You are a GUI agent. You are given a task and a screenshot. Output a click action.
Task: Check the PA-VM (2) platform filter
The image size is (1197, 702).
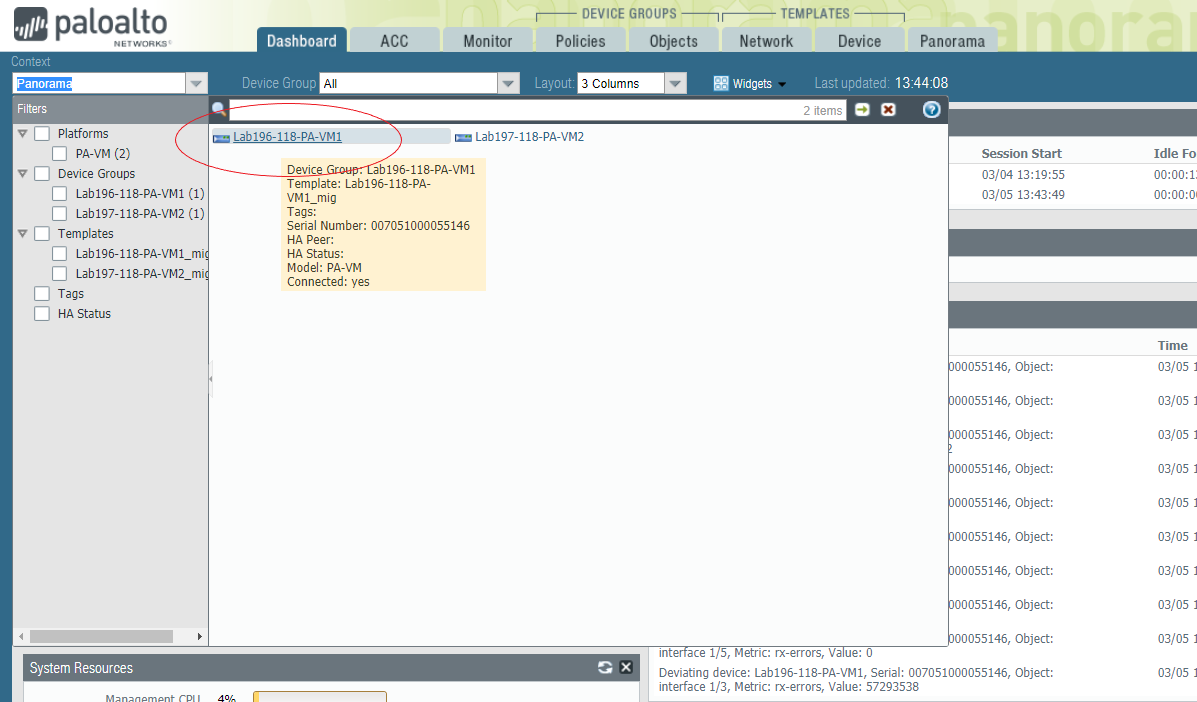(58, 153)
